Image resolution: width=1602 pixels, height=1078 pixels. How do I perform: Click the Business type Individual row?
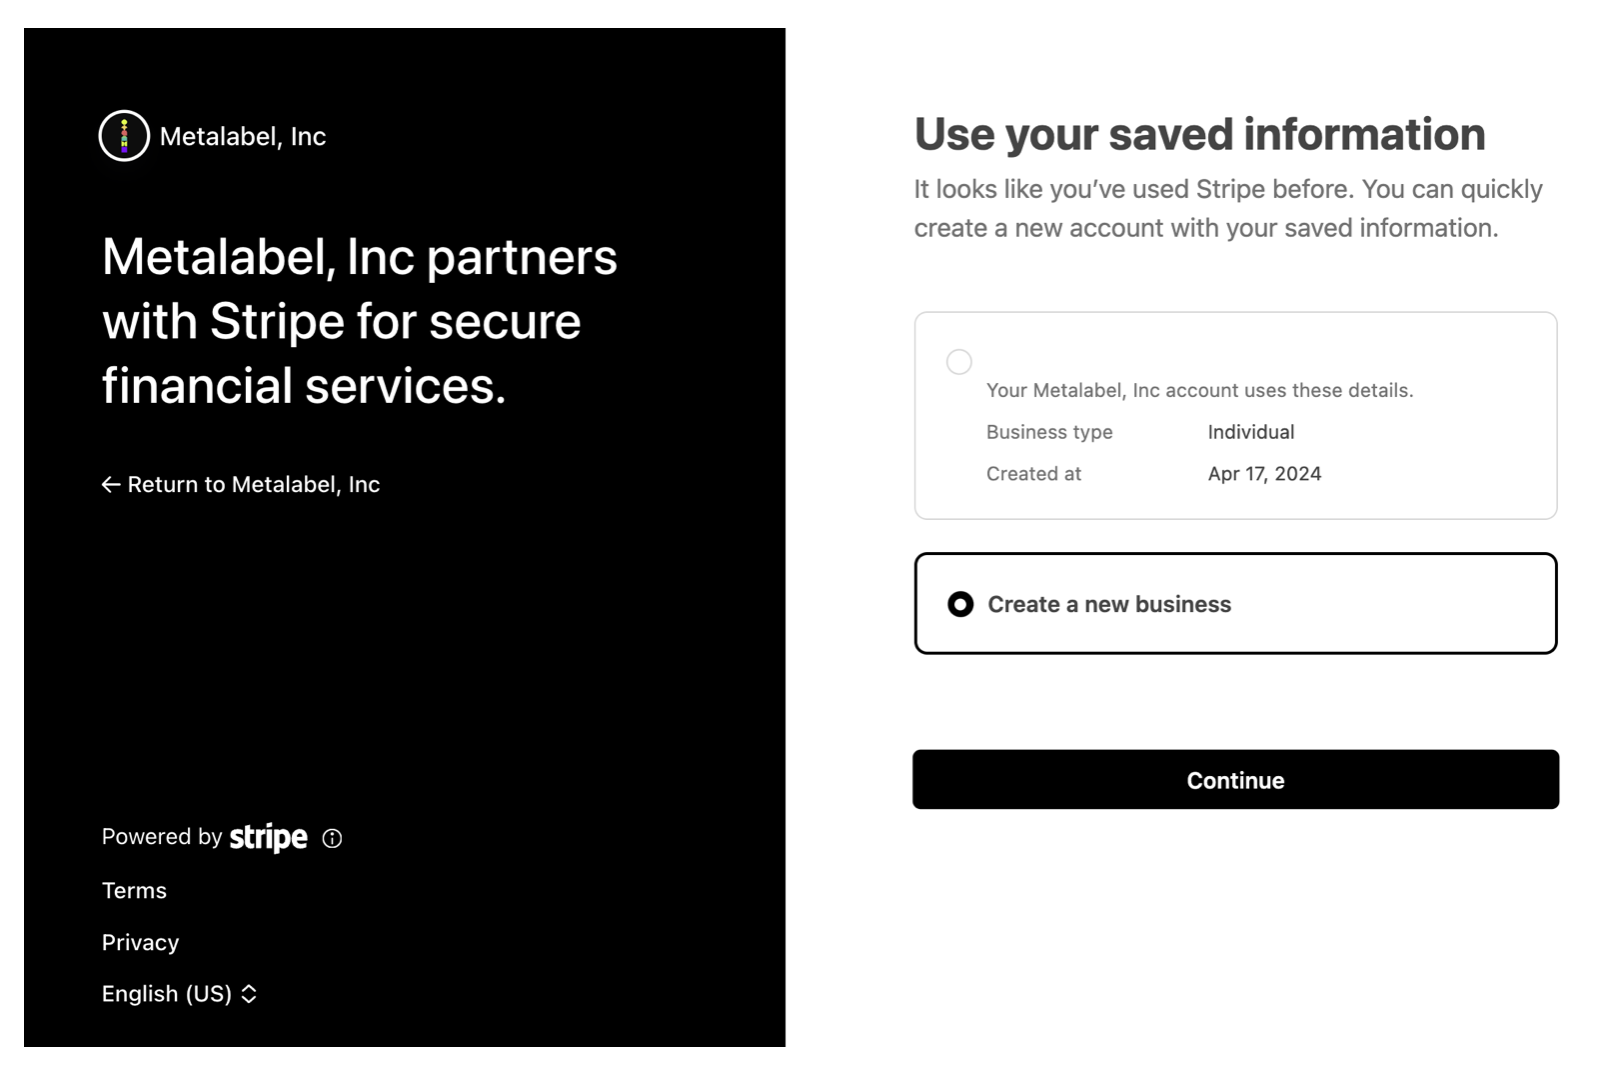(x=1140, y=432)
